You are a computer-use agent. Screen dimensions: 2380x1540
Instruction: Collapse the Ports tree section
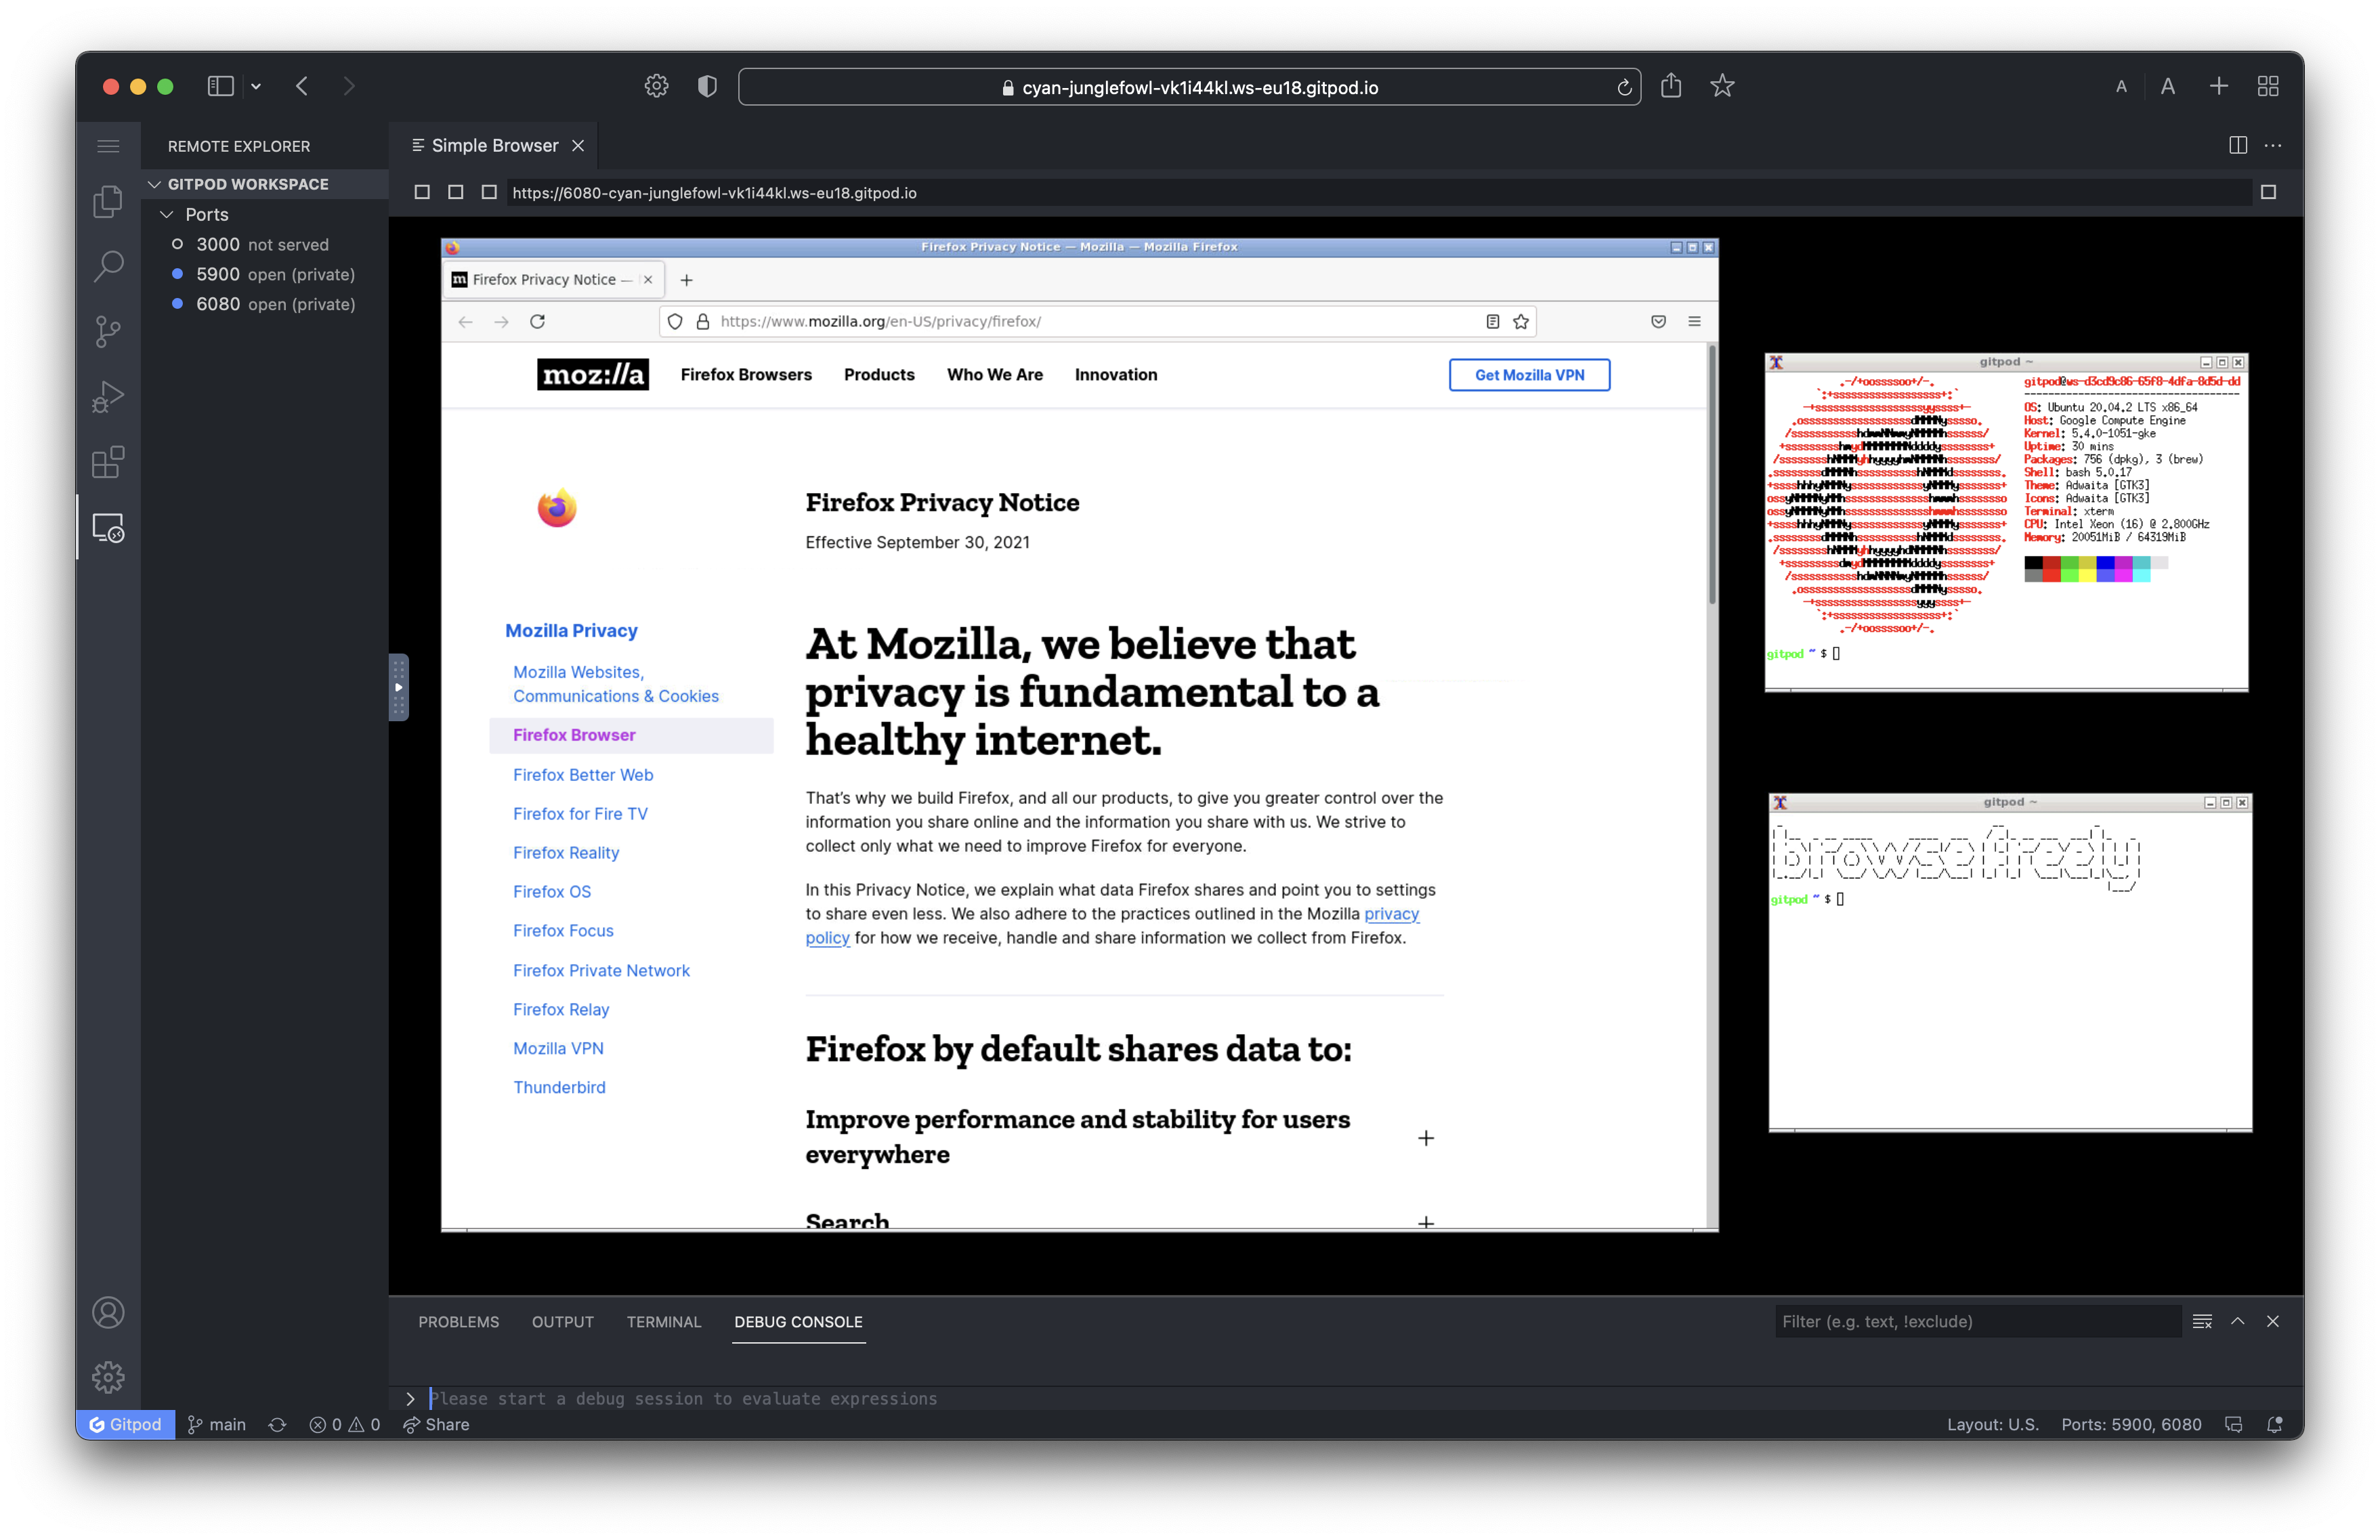pyautogui.click(x=167, y=214)
